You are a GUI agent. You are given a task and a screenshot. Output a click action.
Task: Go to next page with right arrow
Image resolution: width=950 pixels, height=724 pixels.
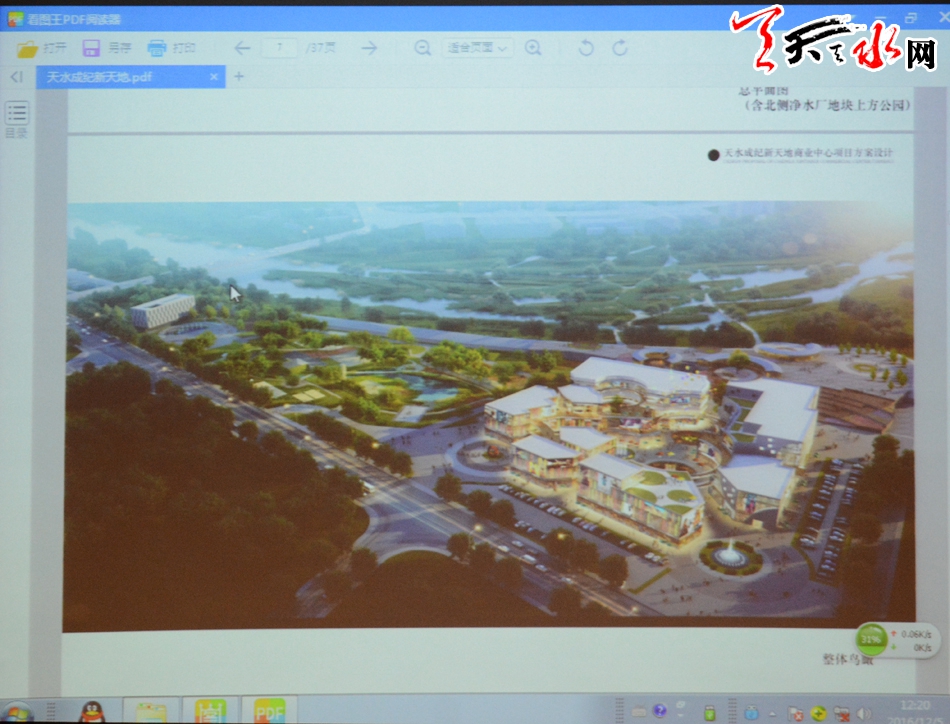369,48
